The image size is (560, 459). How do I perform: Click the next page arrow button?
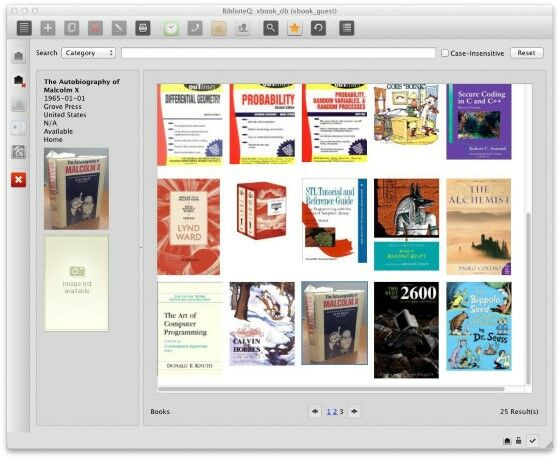point(354,411)
